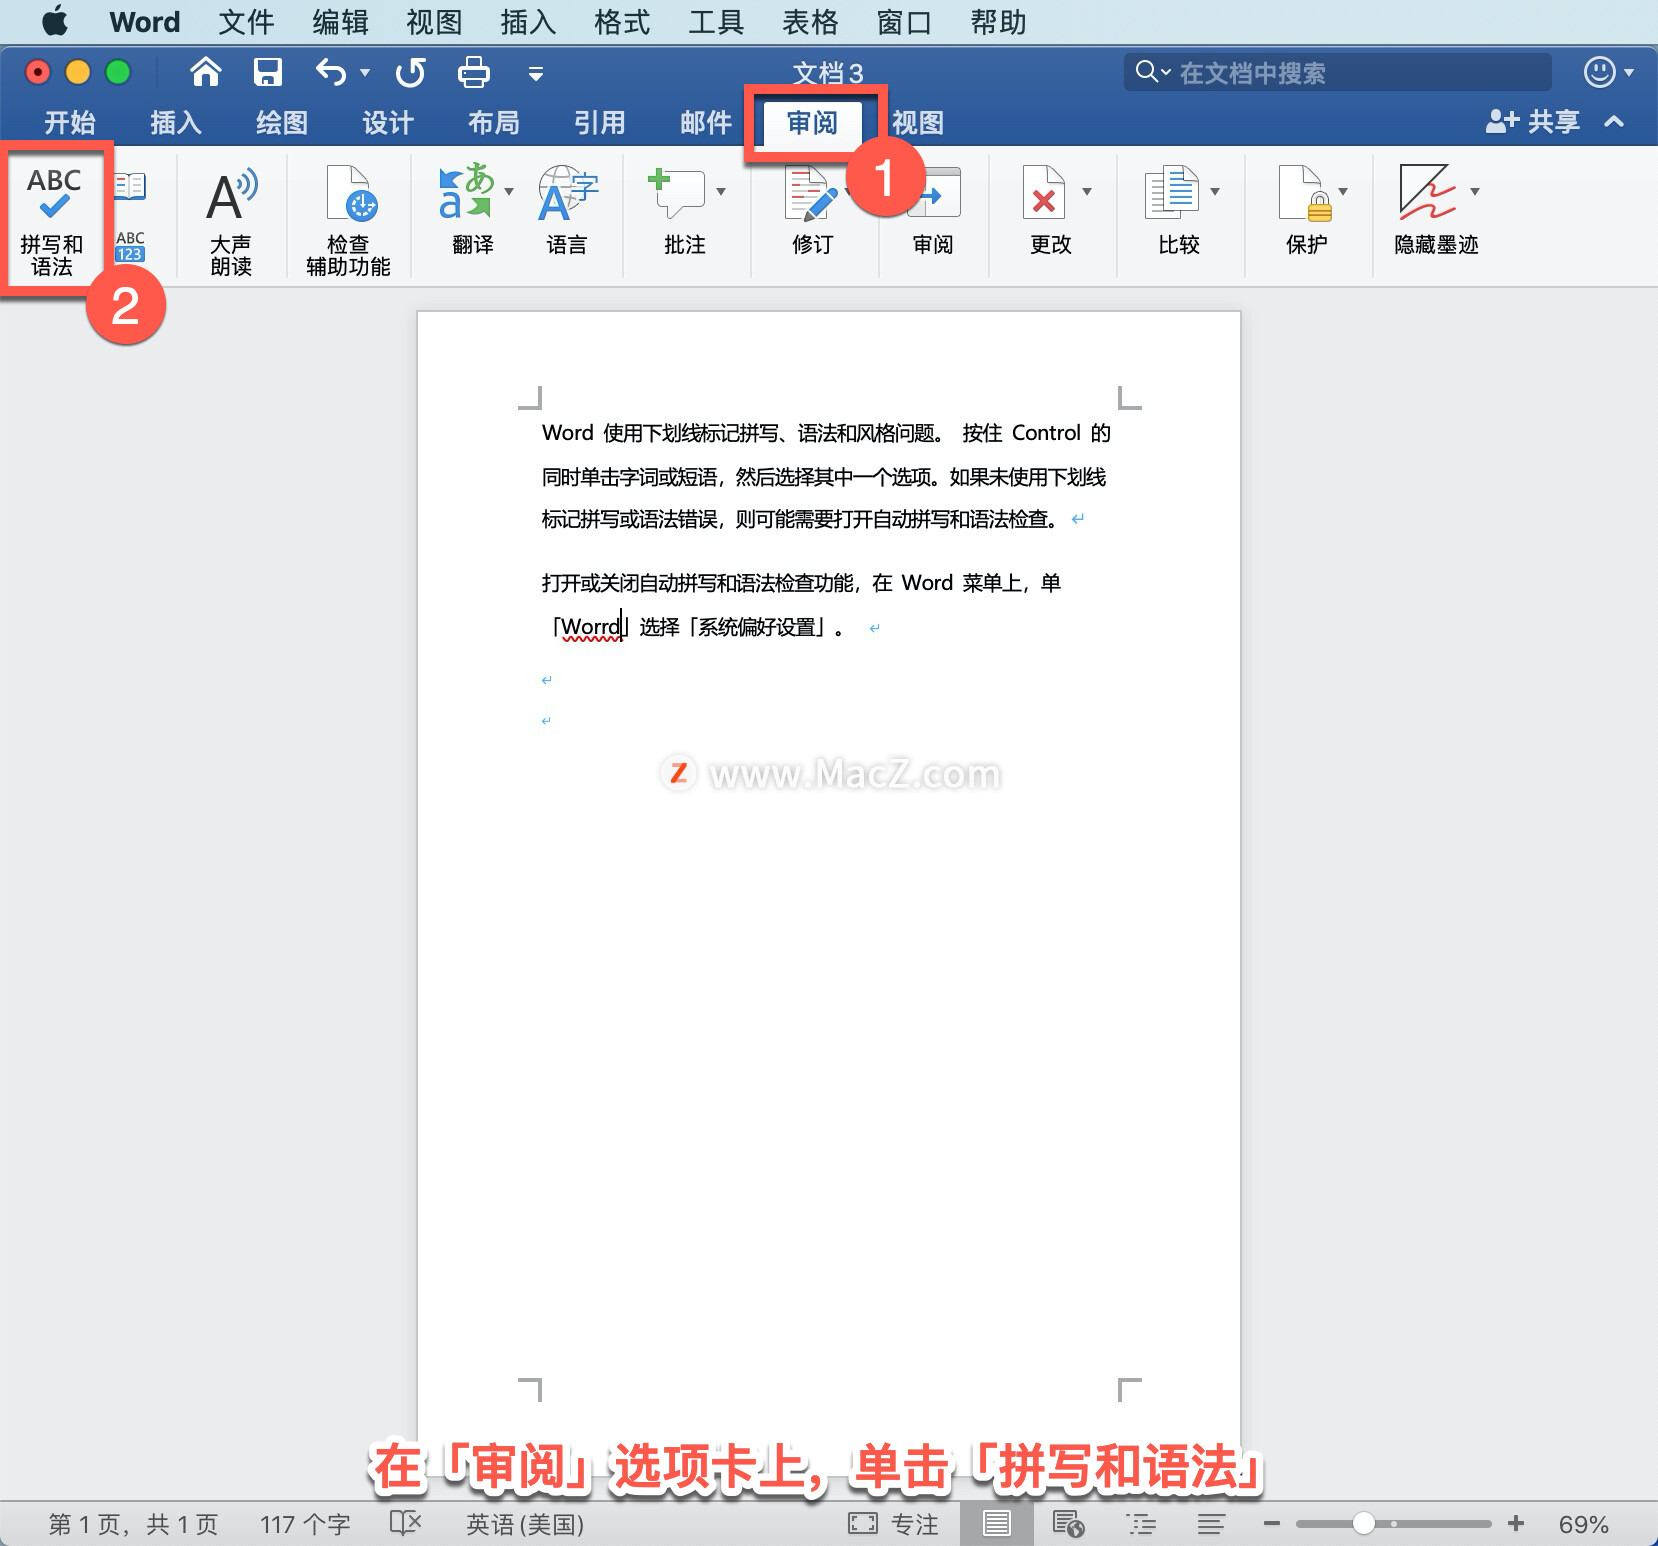Open the Design (设计) ribbon tab
The image size is (1658, 1546).
[x=388, y=122]
